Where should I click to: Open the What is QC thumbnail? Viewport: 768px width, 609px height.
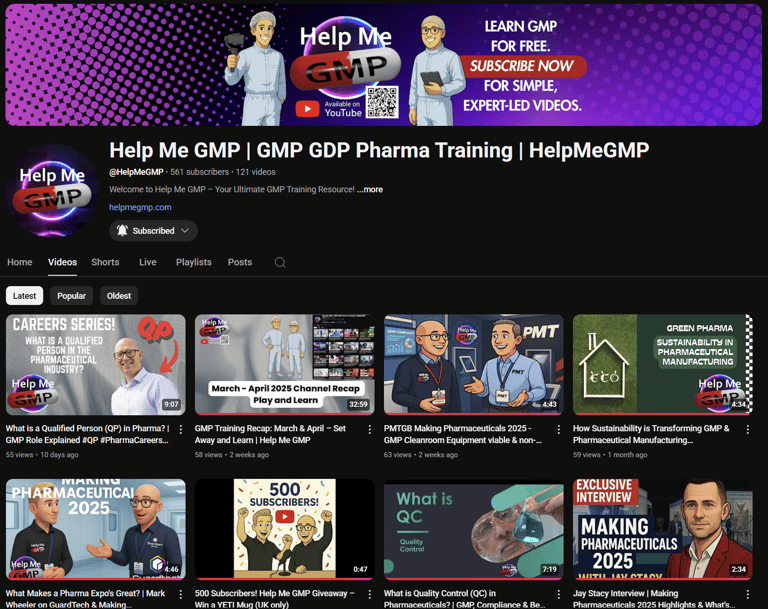coord(474,529)
